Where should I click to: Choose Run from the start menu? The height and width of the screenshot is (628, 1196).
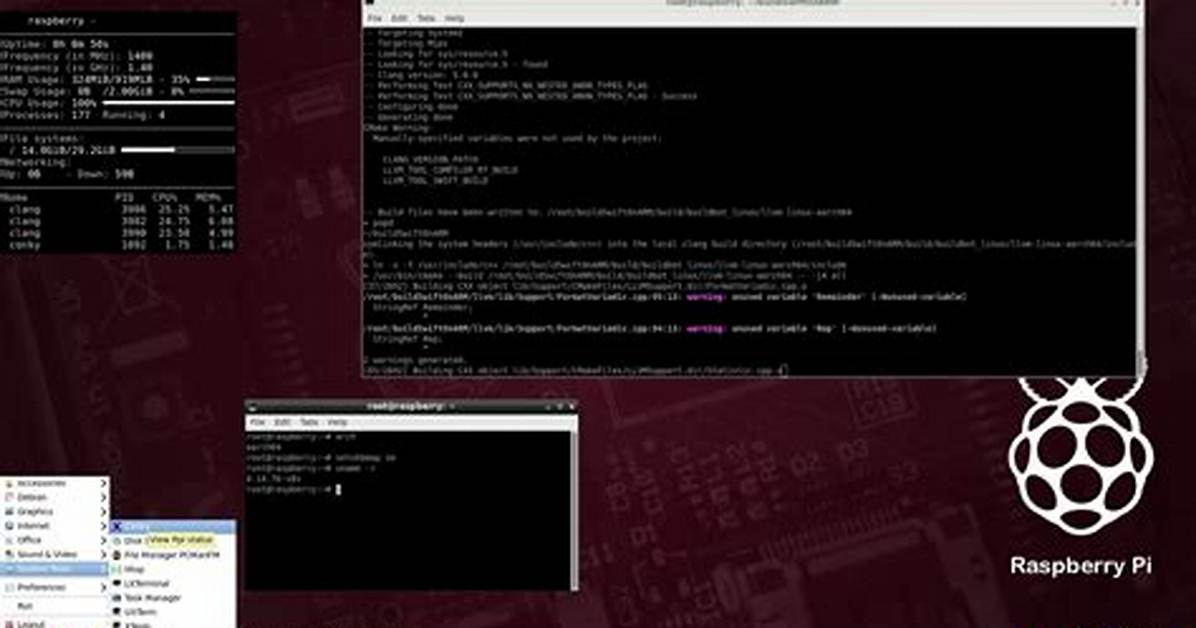[55, 607]
